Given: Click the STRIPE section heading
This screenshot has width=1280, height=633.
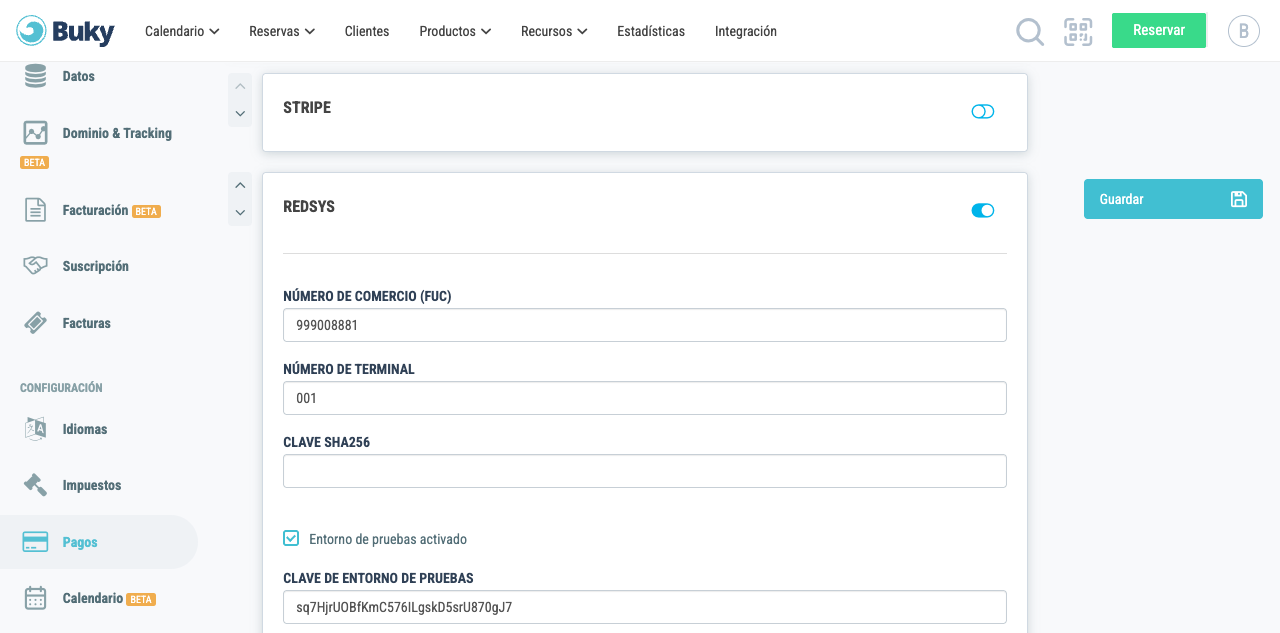Looking at the screenshot, I should point(307,108).
